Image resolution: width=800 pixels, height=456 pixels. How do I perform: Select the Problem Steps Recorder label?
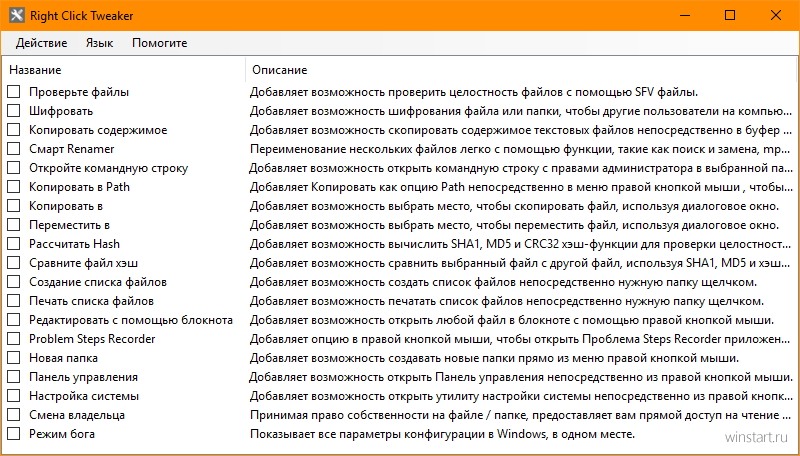[92, 339]
